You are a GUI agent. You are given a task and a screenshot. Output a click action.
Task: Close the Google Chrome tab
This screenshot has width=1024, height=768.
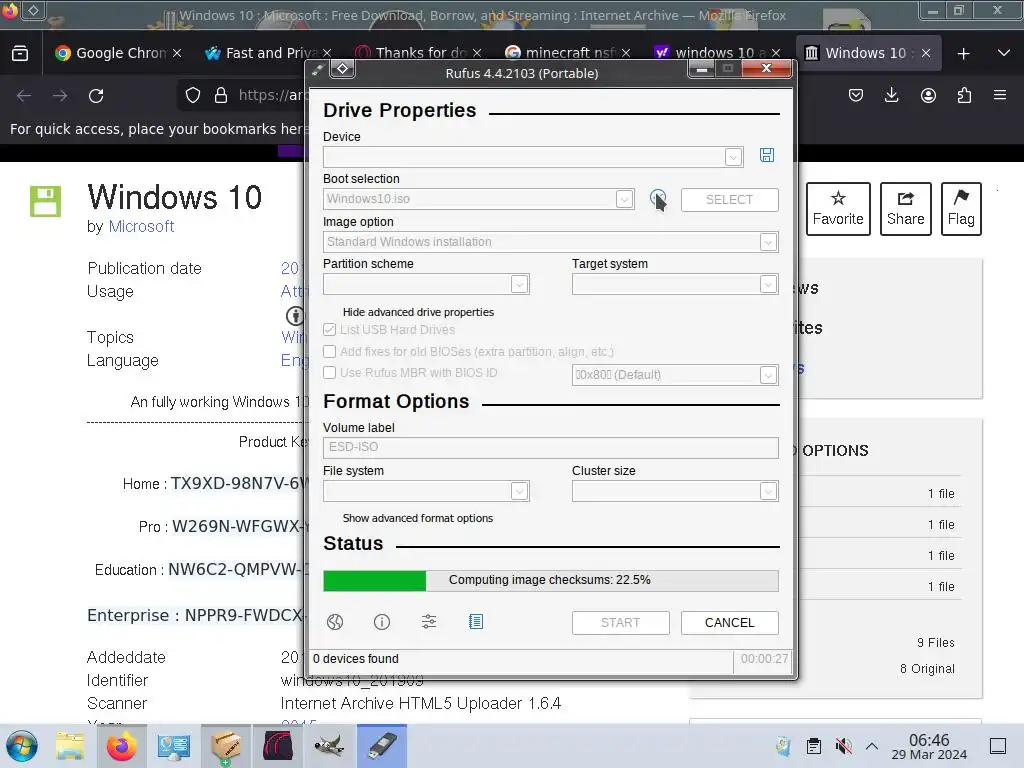[x=177, y=53]
